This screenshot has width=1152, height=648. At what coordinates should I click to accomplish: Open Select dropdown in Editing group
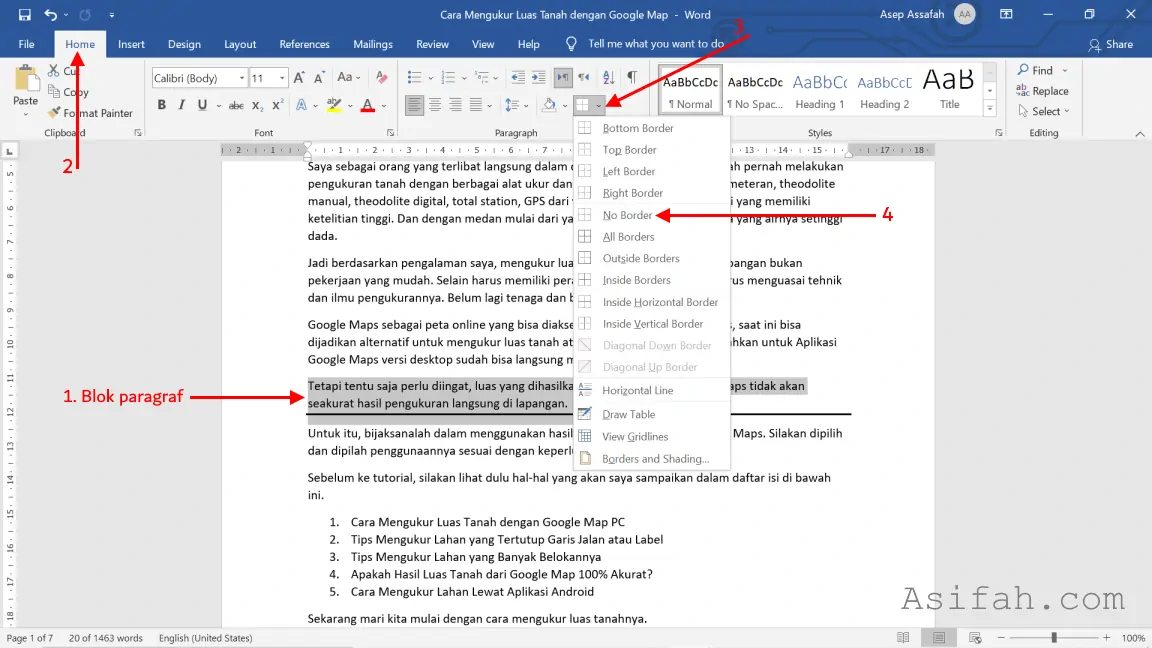pos(1044,112)
